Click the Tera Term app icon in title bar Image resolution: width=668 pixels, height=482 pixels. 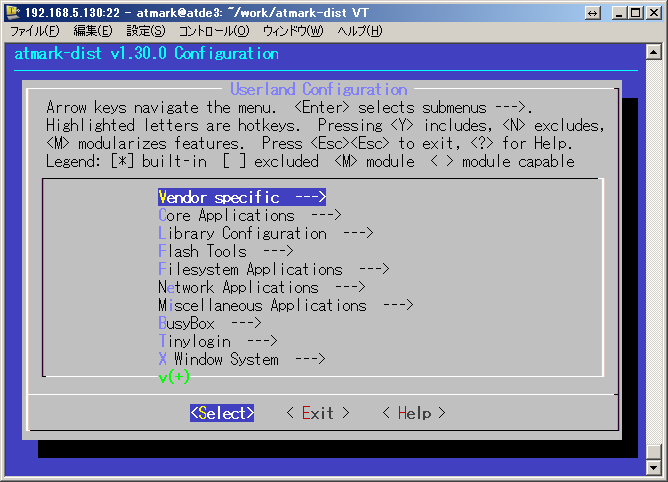(12, 11)
